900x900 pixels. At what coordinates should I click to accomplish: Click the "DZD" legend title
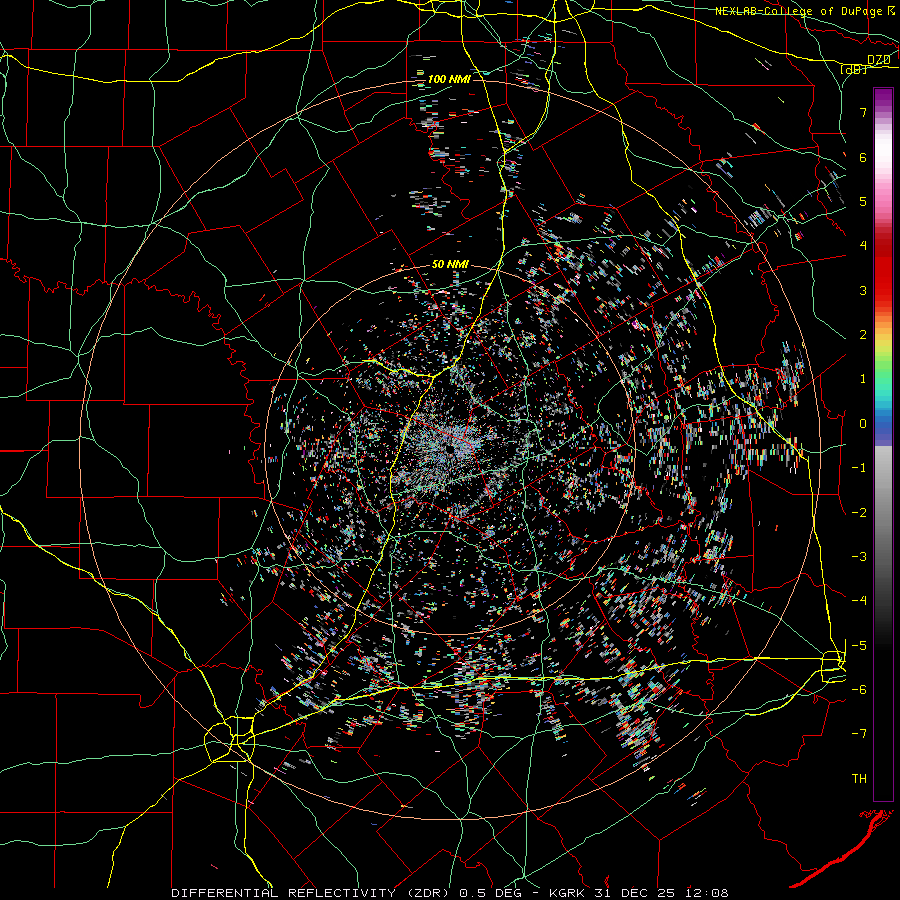click(878, 60)
